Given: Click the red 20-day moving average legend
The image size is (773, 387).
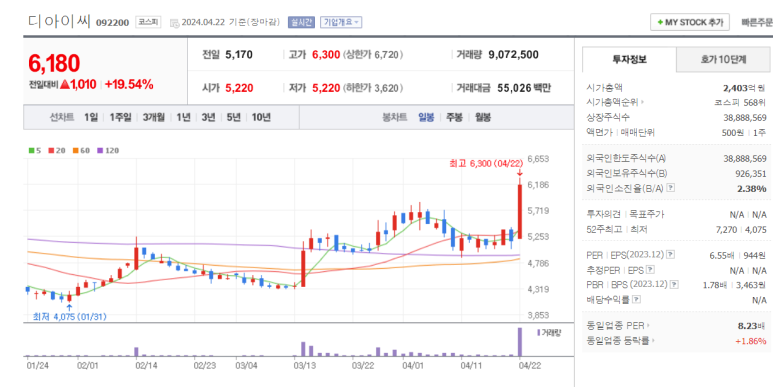Looking at the screenshot, I should point(57,150).
